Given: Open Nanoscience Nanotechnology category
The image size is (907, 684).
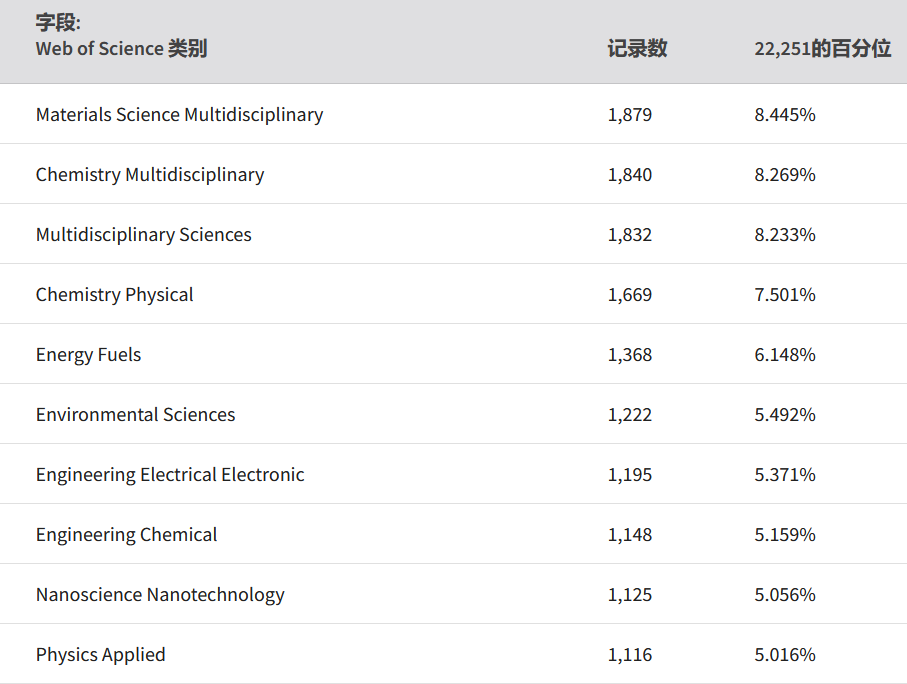Looking at the screenshot, I should pyautogui.click(x=160, y=594).
